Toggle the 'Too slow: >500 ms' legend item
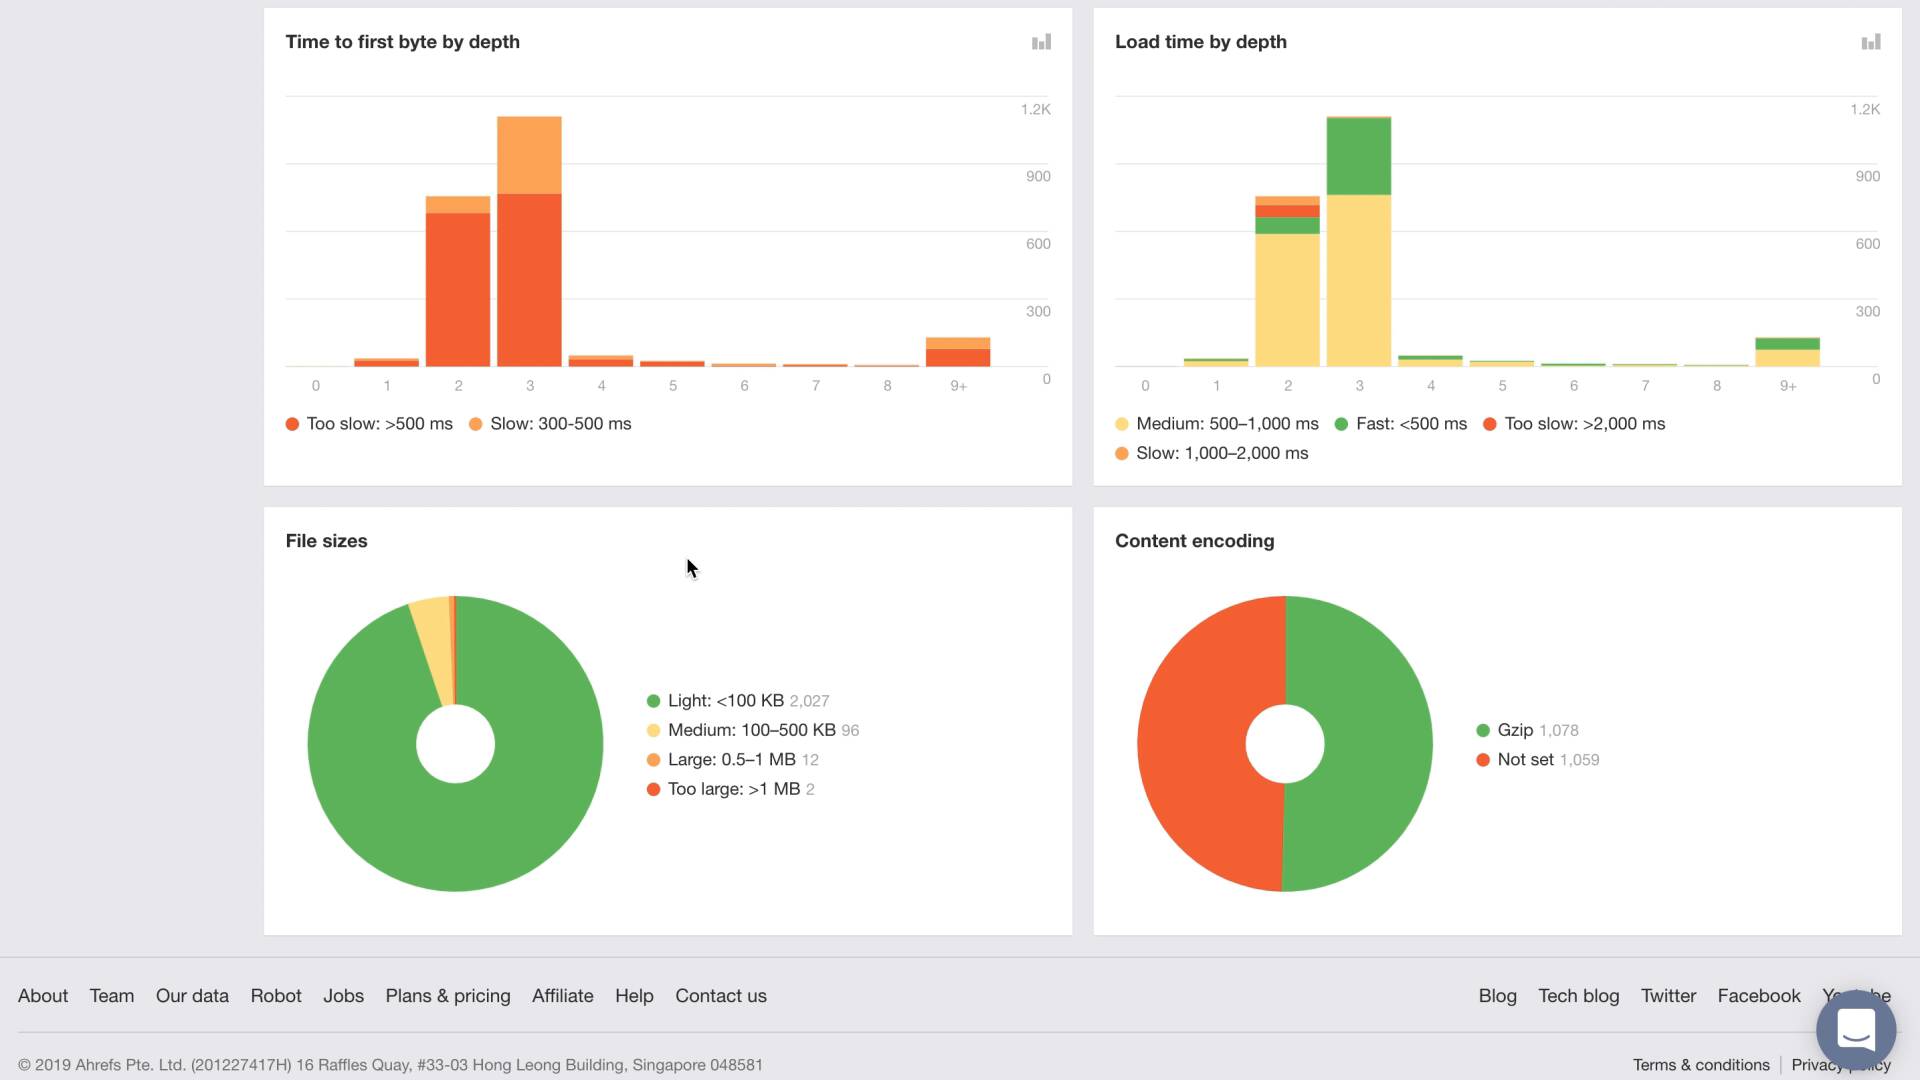Image resolution: width=1920 pixels, height=1080 pixels. click(369, 424)
